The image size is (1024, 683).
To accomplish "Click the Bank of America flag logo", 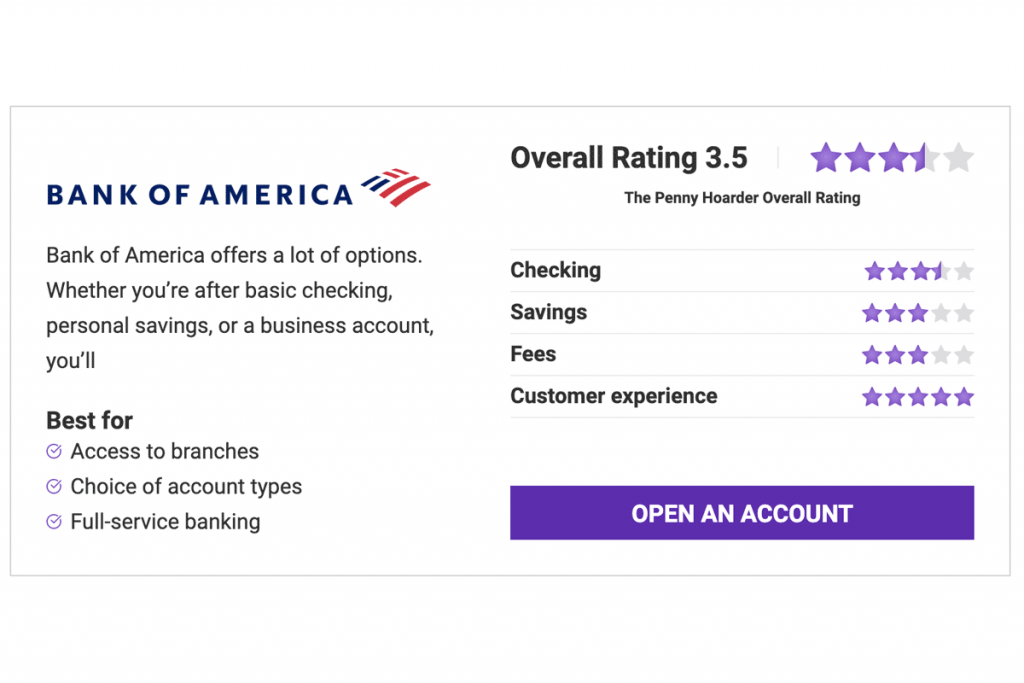I will click(x=395, y=187).
